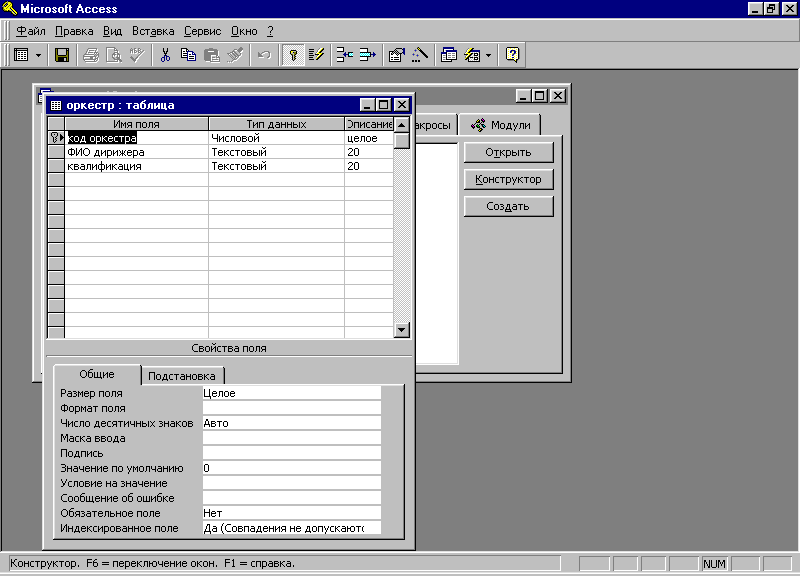Screen dimensions: 800x576
Task: Click the Формат поля input box
Action: click(x=292, y=408)
